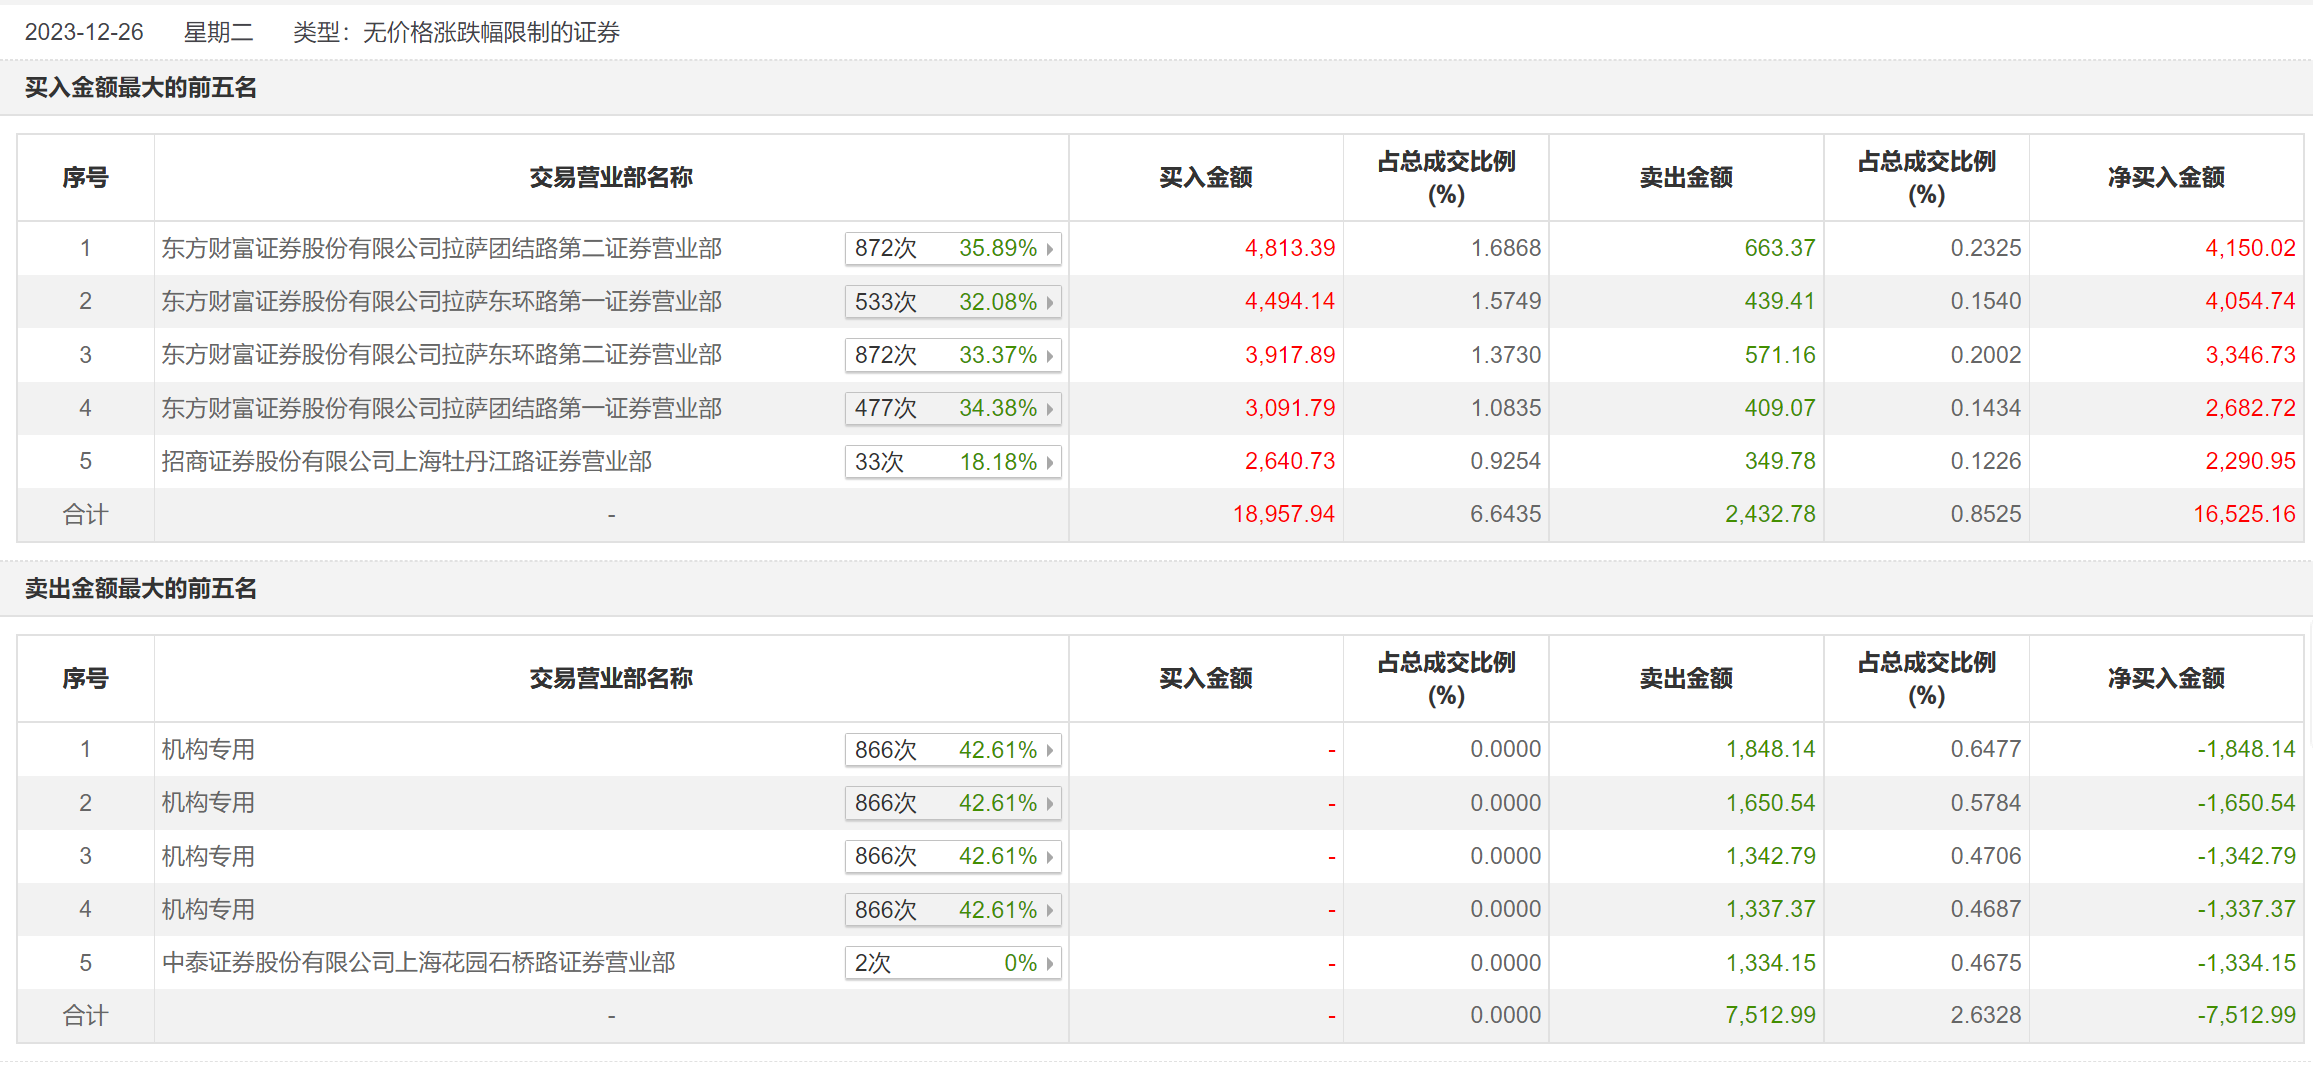
Task: Open 东方财富证券拉萨团结路第二证券营业部 link
Action: click(441, 248)
